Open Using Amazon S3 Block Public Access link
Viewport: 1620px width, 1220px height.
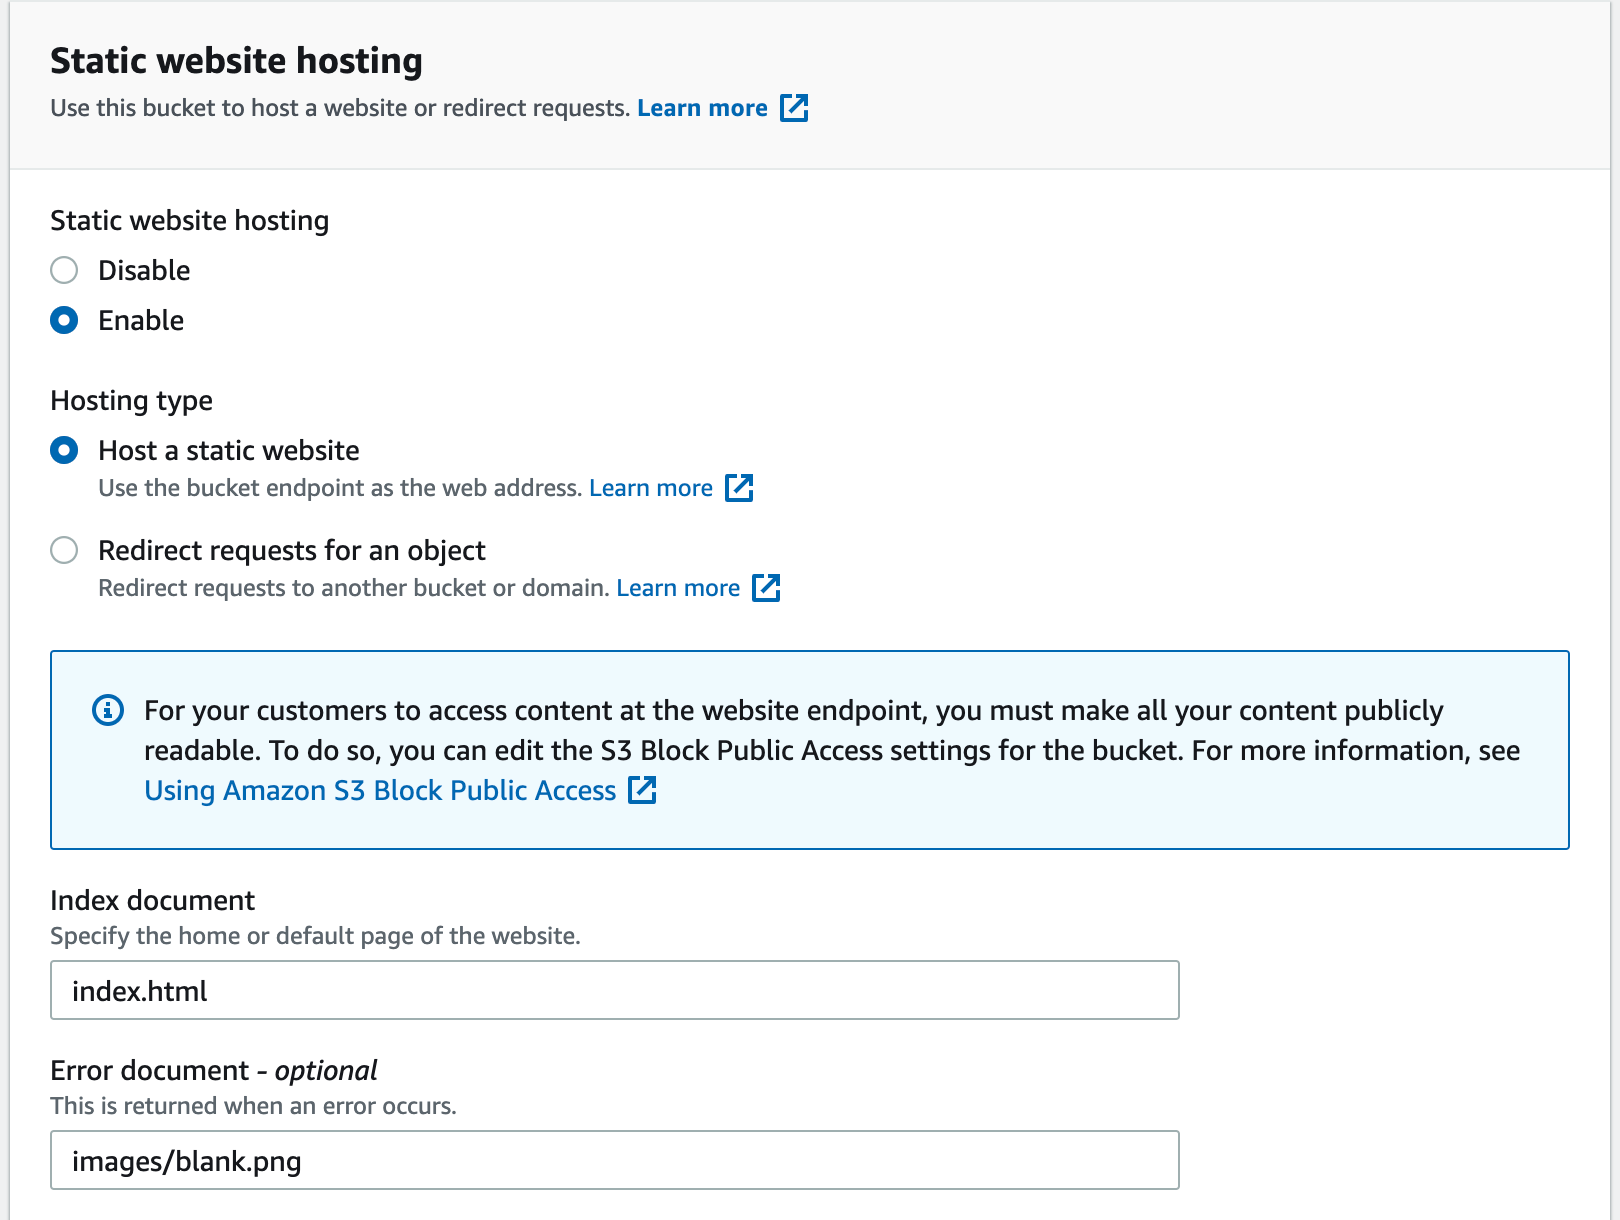380,790
